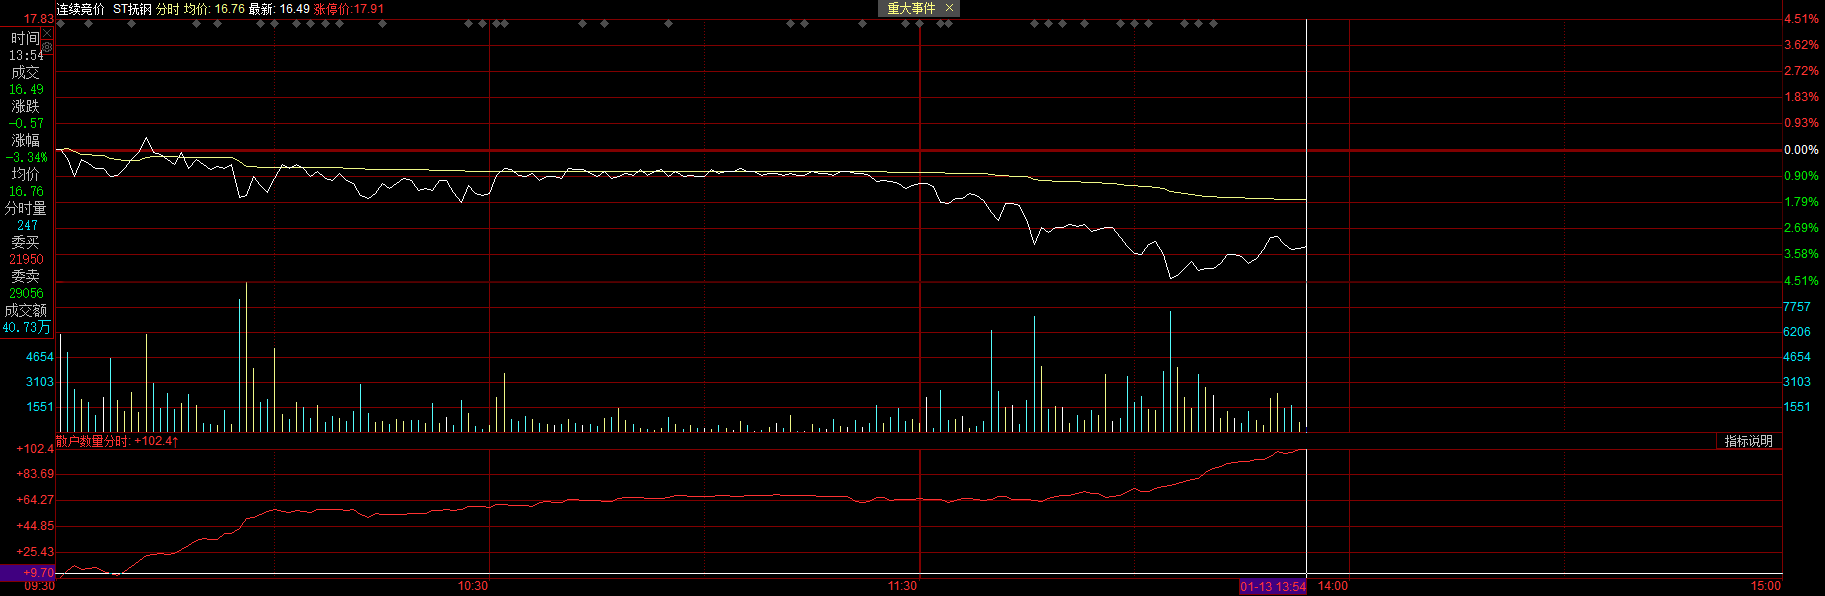Click the 11:30 time axis label
Viewport: 1825px width, 596px height.
click(902, 586)
